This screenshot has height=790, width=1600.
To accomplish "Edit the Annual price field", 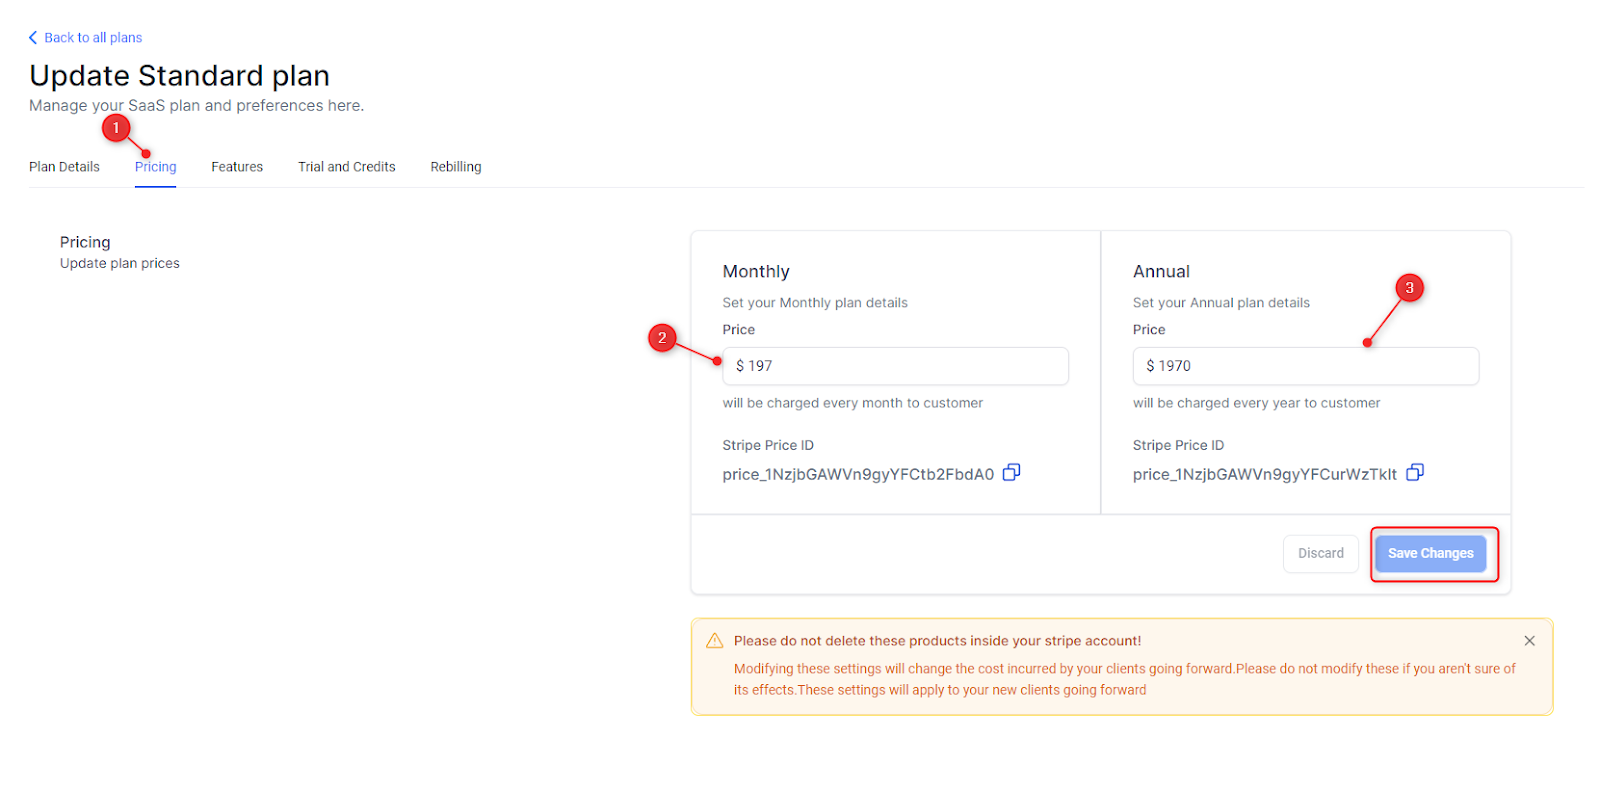I will coord(1305,366).
